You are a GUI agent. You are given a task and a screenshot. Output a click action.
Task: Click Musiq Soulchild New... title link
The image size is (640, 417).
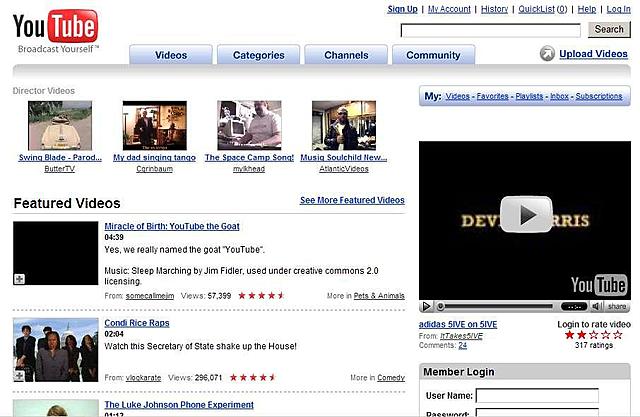[x=344, y=157]
